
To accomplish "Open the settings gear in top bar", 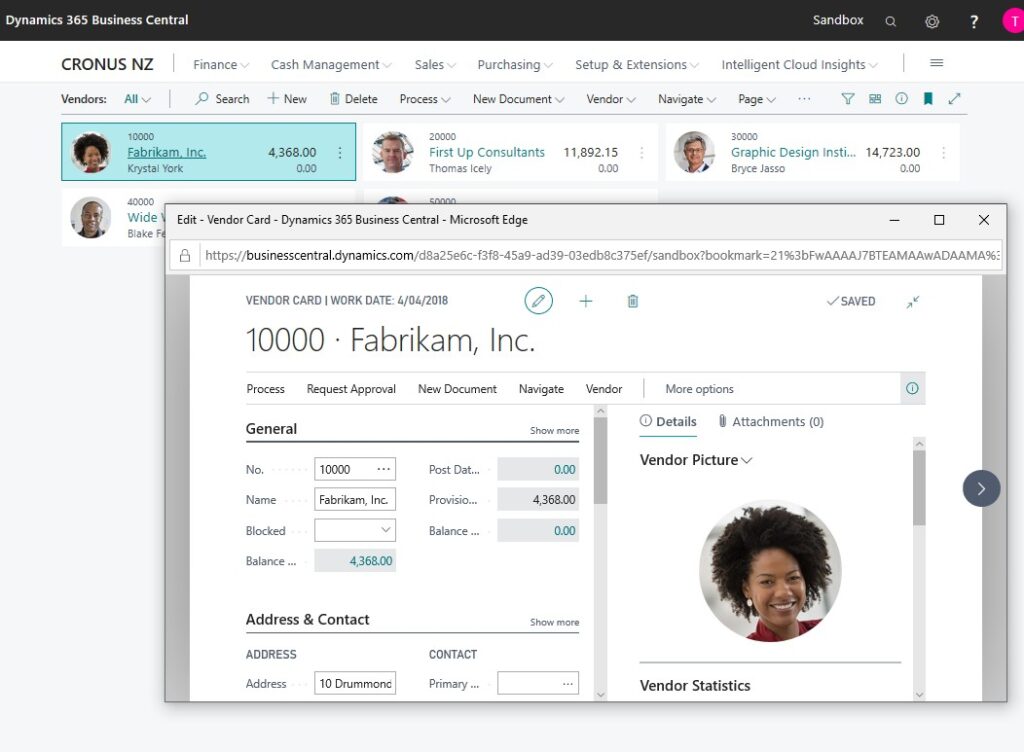I will coord(932,20).
